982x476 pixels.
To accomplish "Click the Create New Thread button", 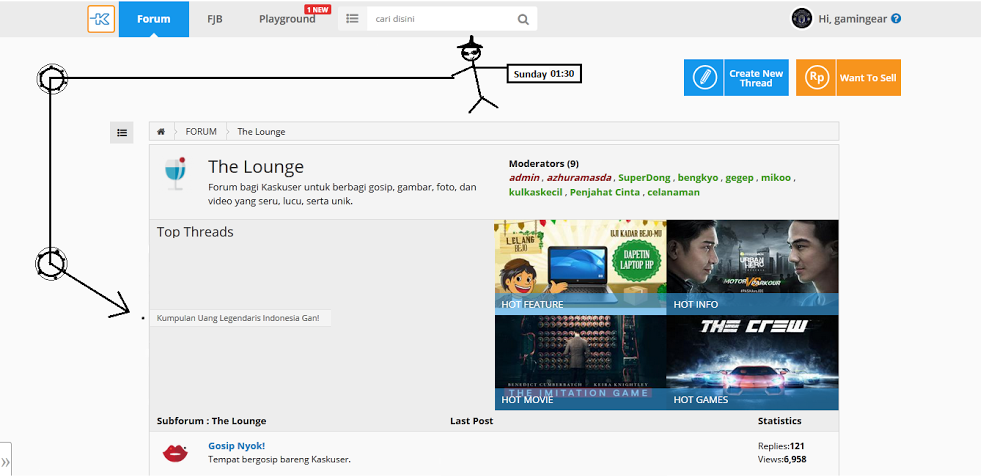I will click(736, 78).
